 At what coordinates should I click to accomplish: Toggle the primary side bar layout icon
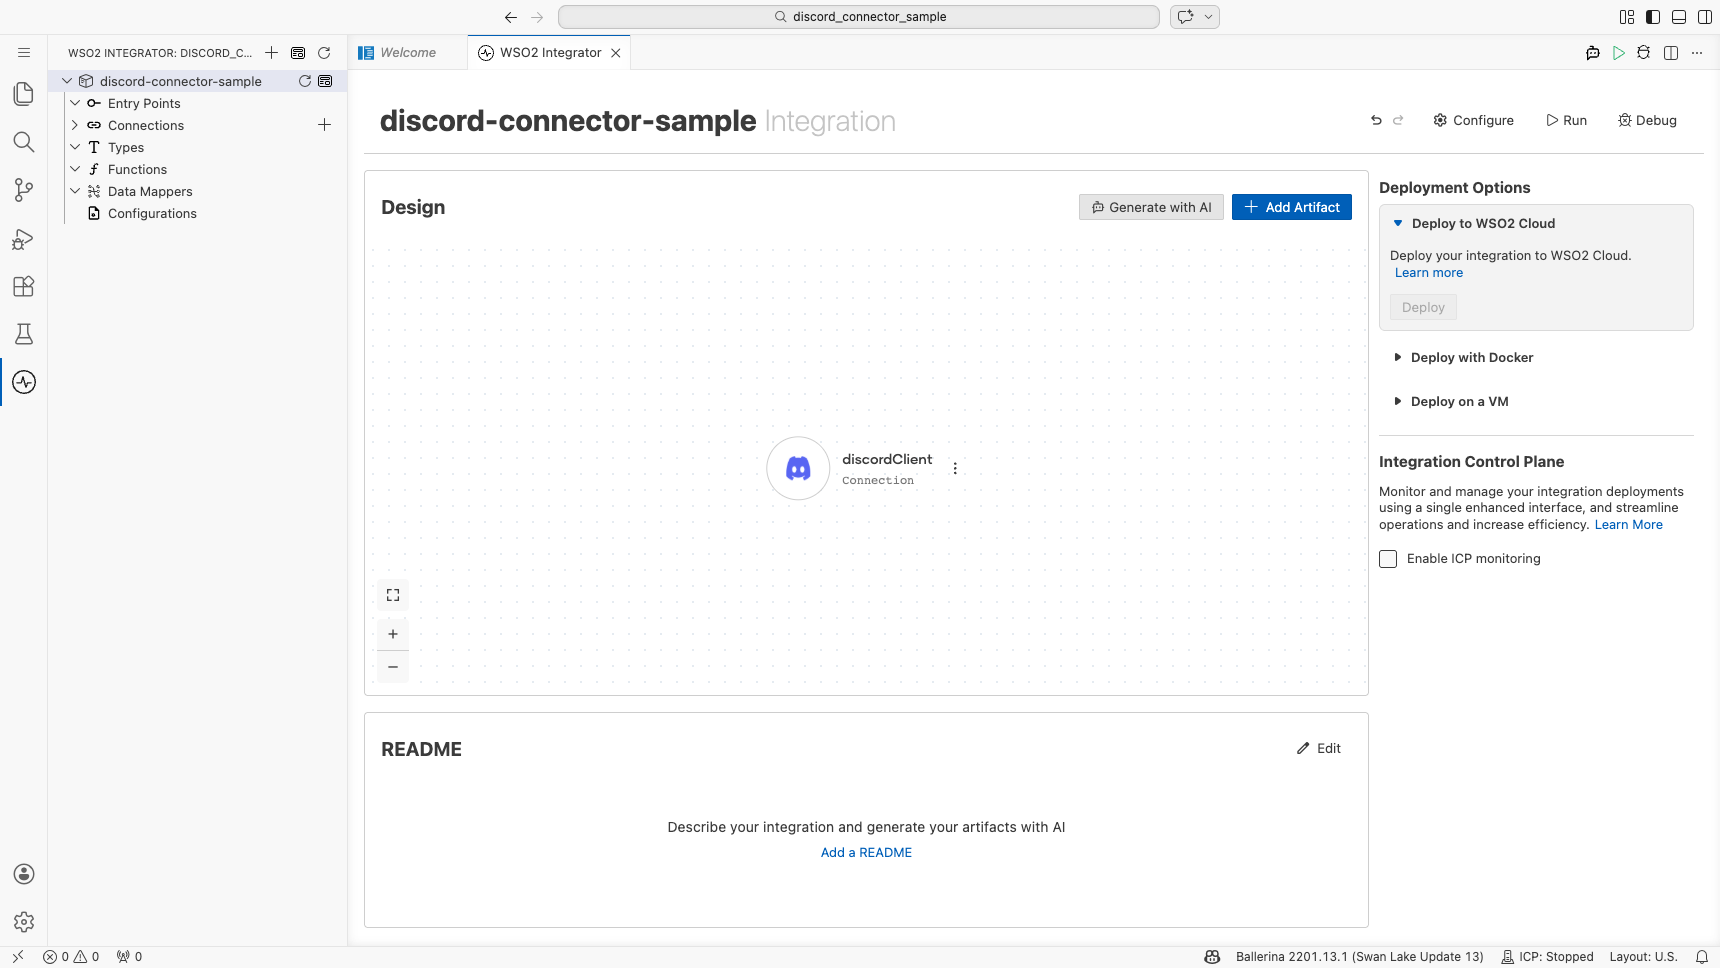click(x=1653, y=17)
